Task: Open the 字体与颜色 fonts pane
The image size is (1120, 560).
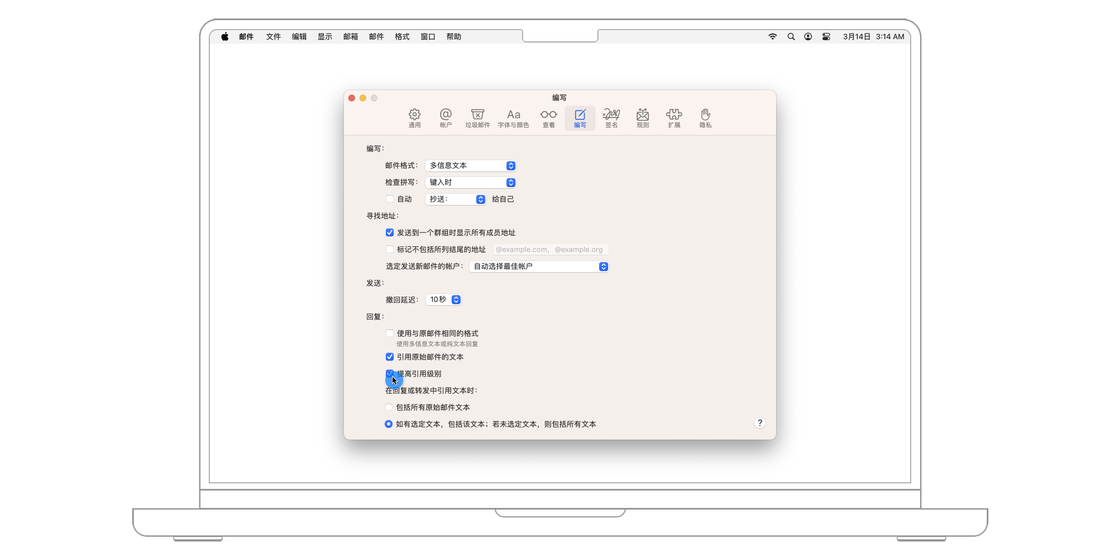Action: pyautogui.click(x=514, y=118)
